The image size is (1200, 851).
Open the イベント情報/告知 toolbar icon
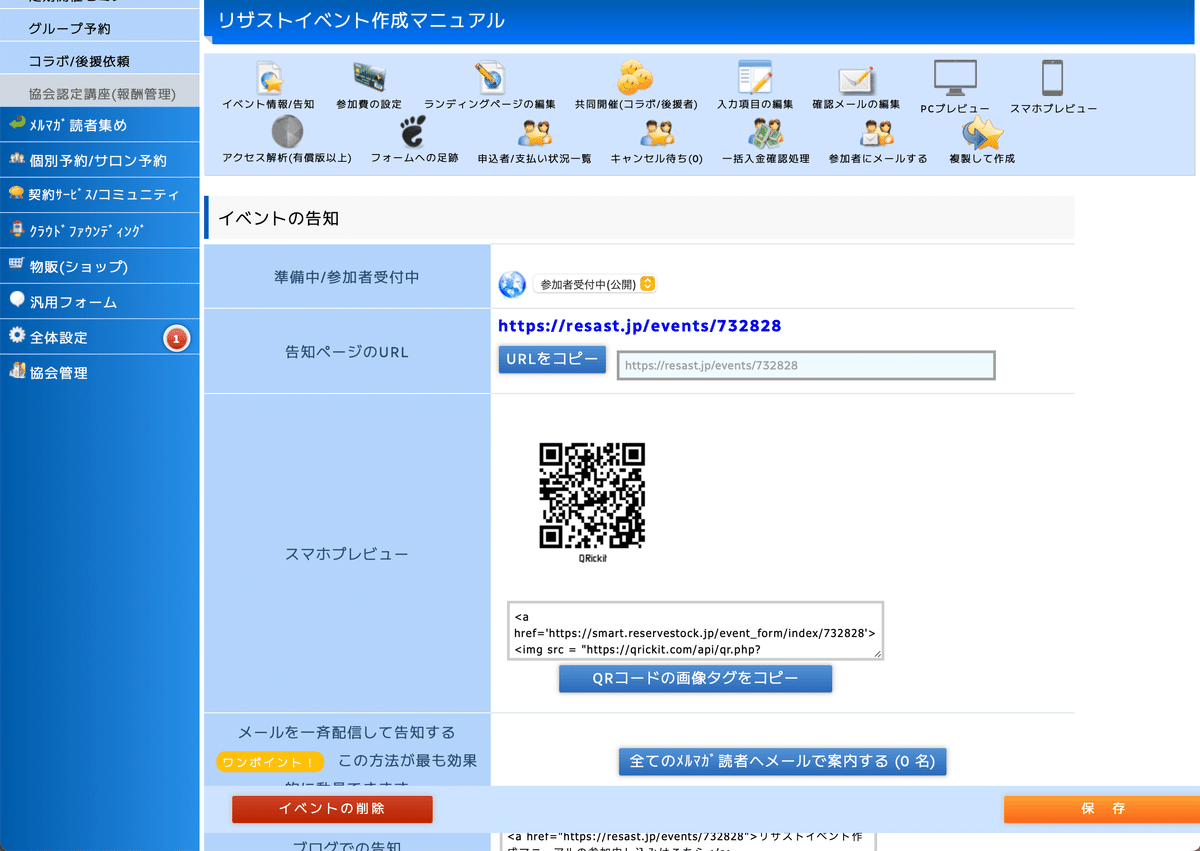click(268, 79)
